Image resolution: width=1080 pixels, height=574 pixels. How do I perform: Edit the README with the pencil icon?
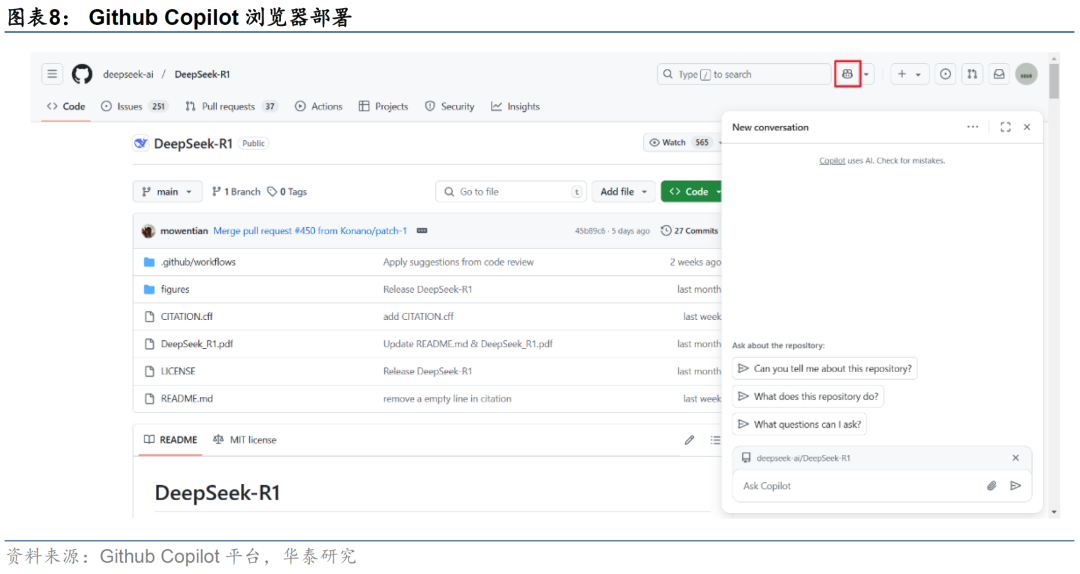[689, 440]
